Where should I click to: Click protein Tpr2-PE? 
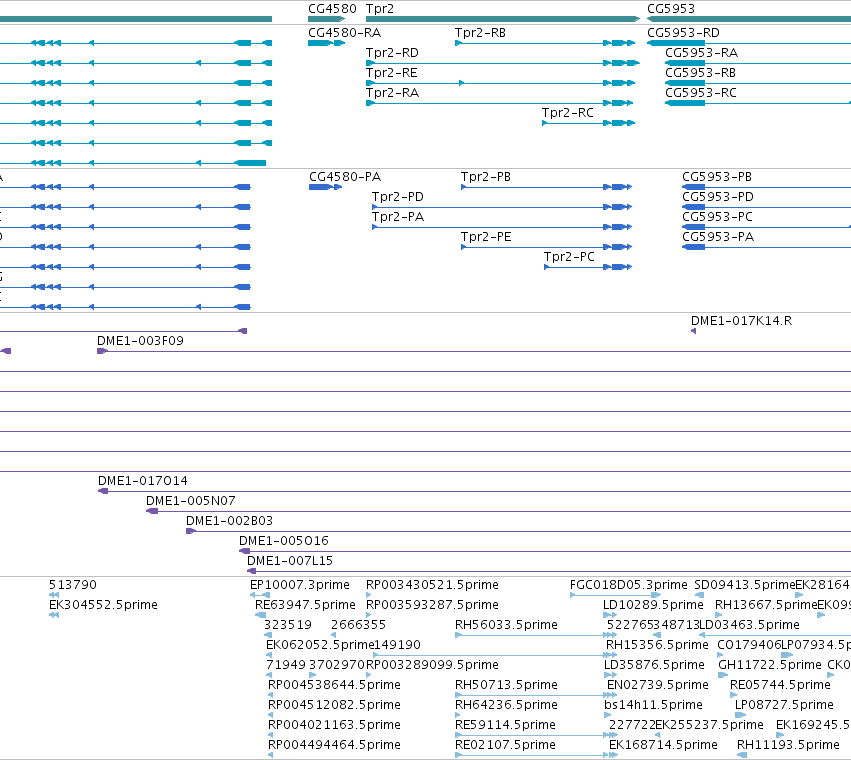486,237
